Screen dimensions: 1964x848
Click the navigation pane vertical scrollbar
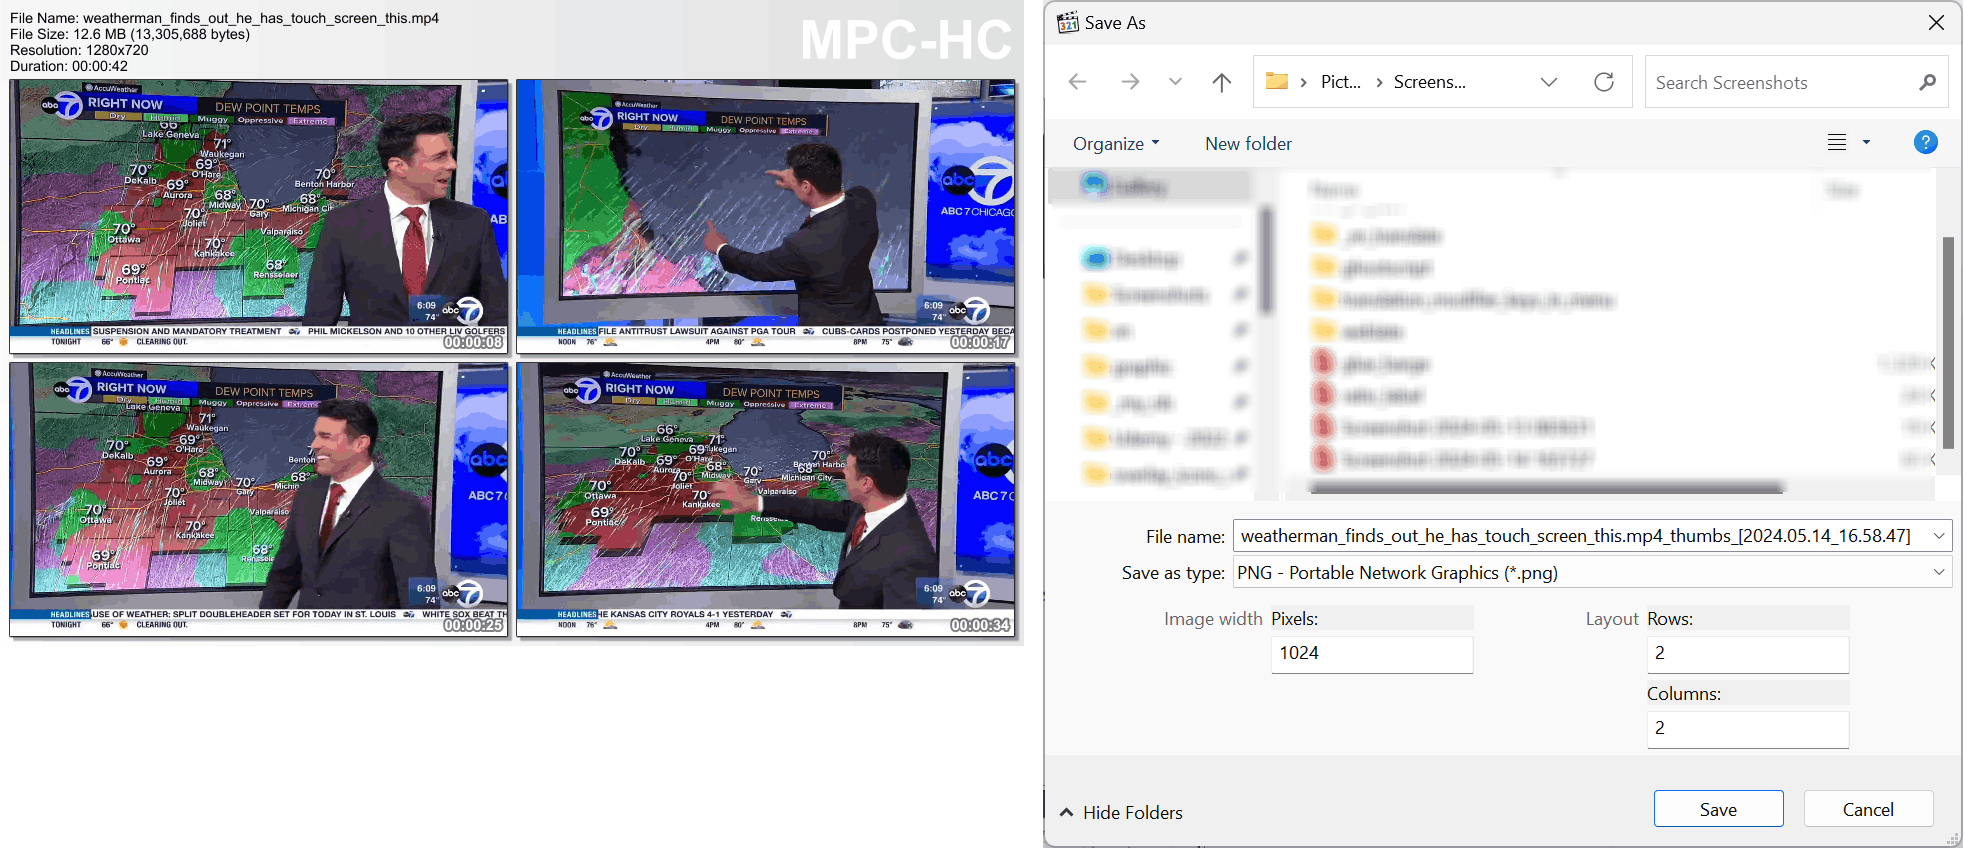click(x=1267, y=260)
